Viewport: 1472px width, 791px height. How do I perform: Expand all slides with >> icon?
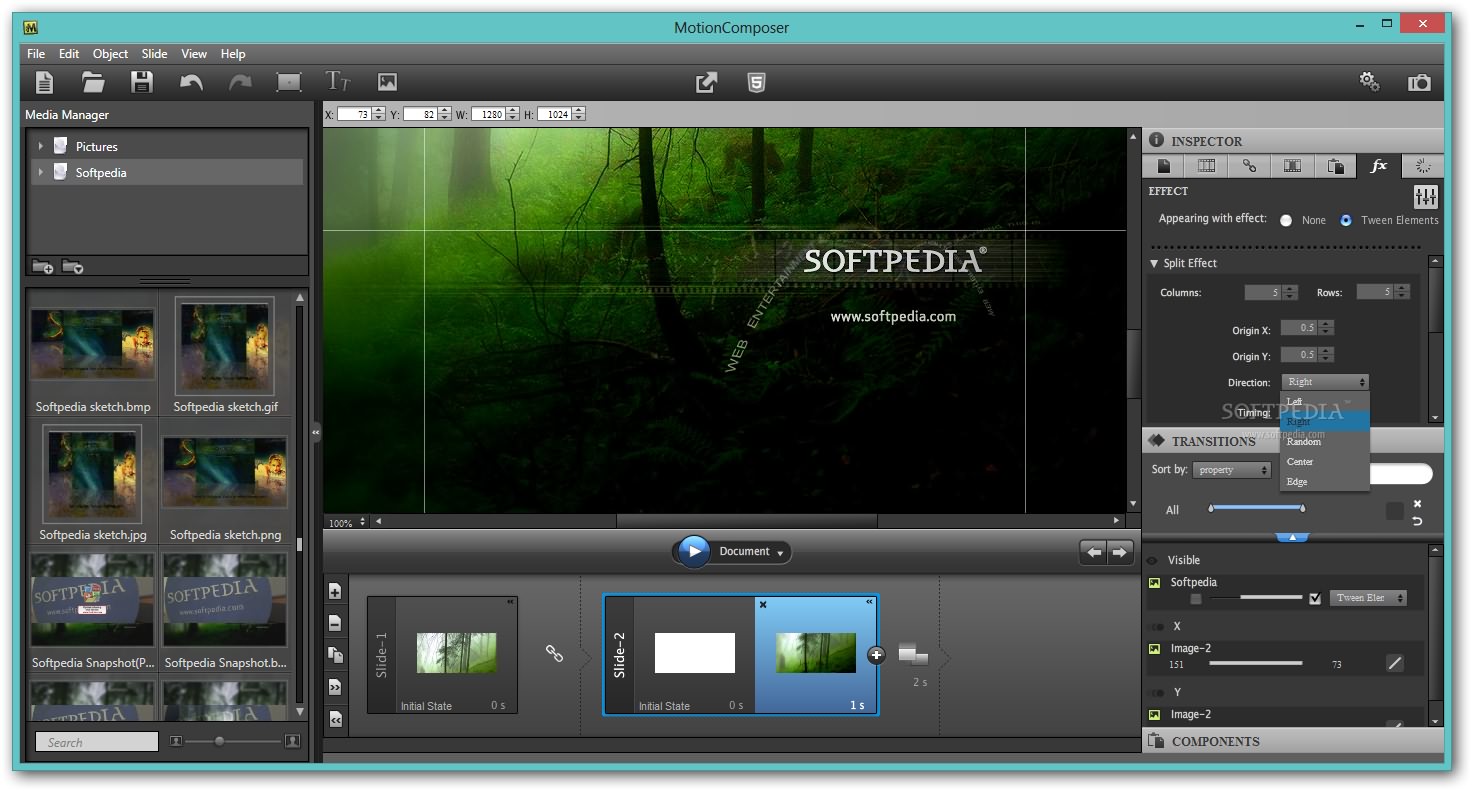tap(335, 687)
